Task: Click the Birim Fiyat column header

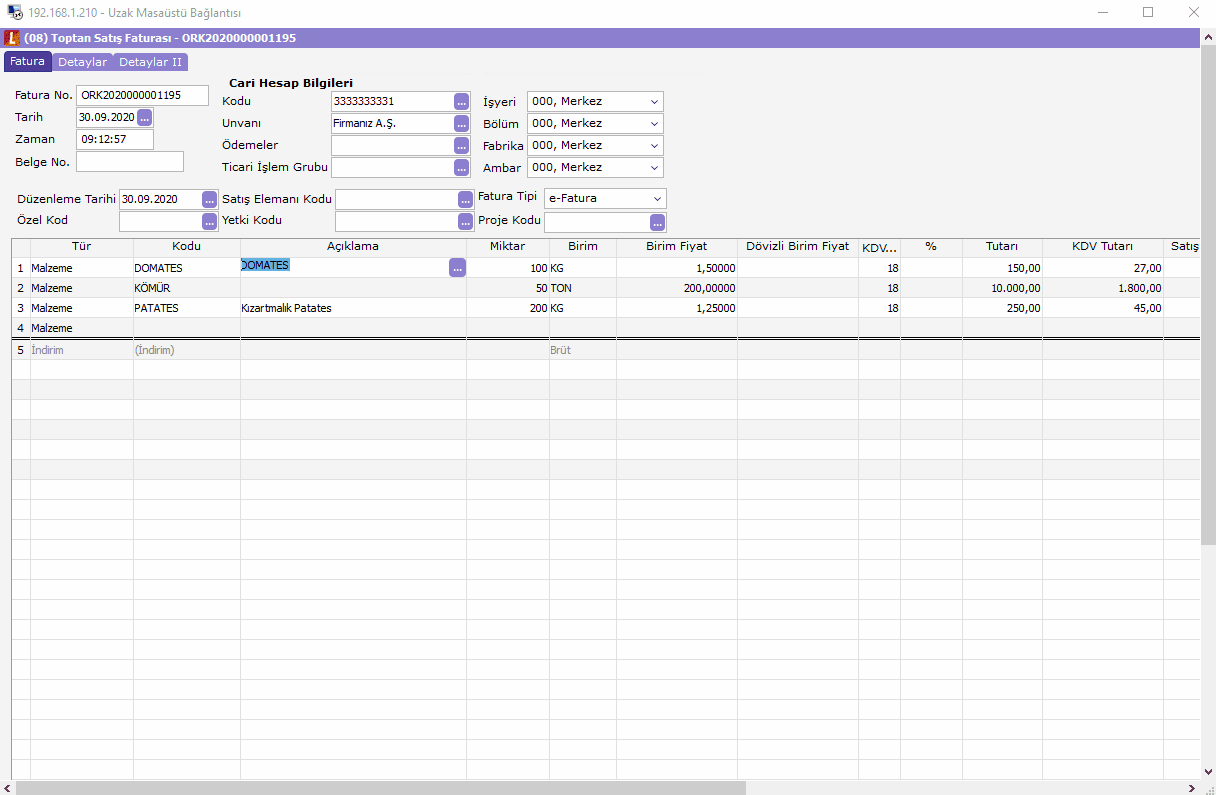Action: (676, 246)
